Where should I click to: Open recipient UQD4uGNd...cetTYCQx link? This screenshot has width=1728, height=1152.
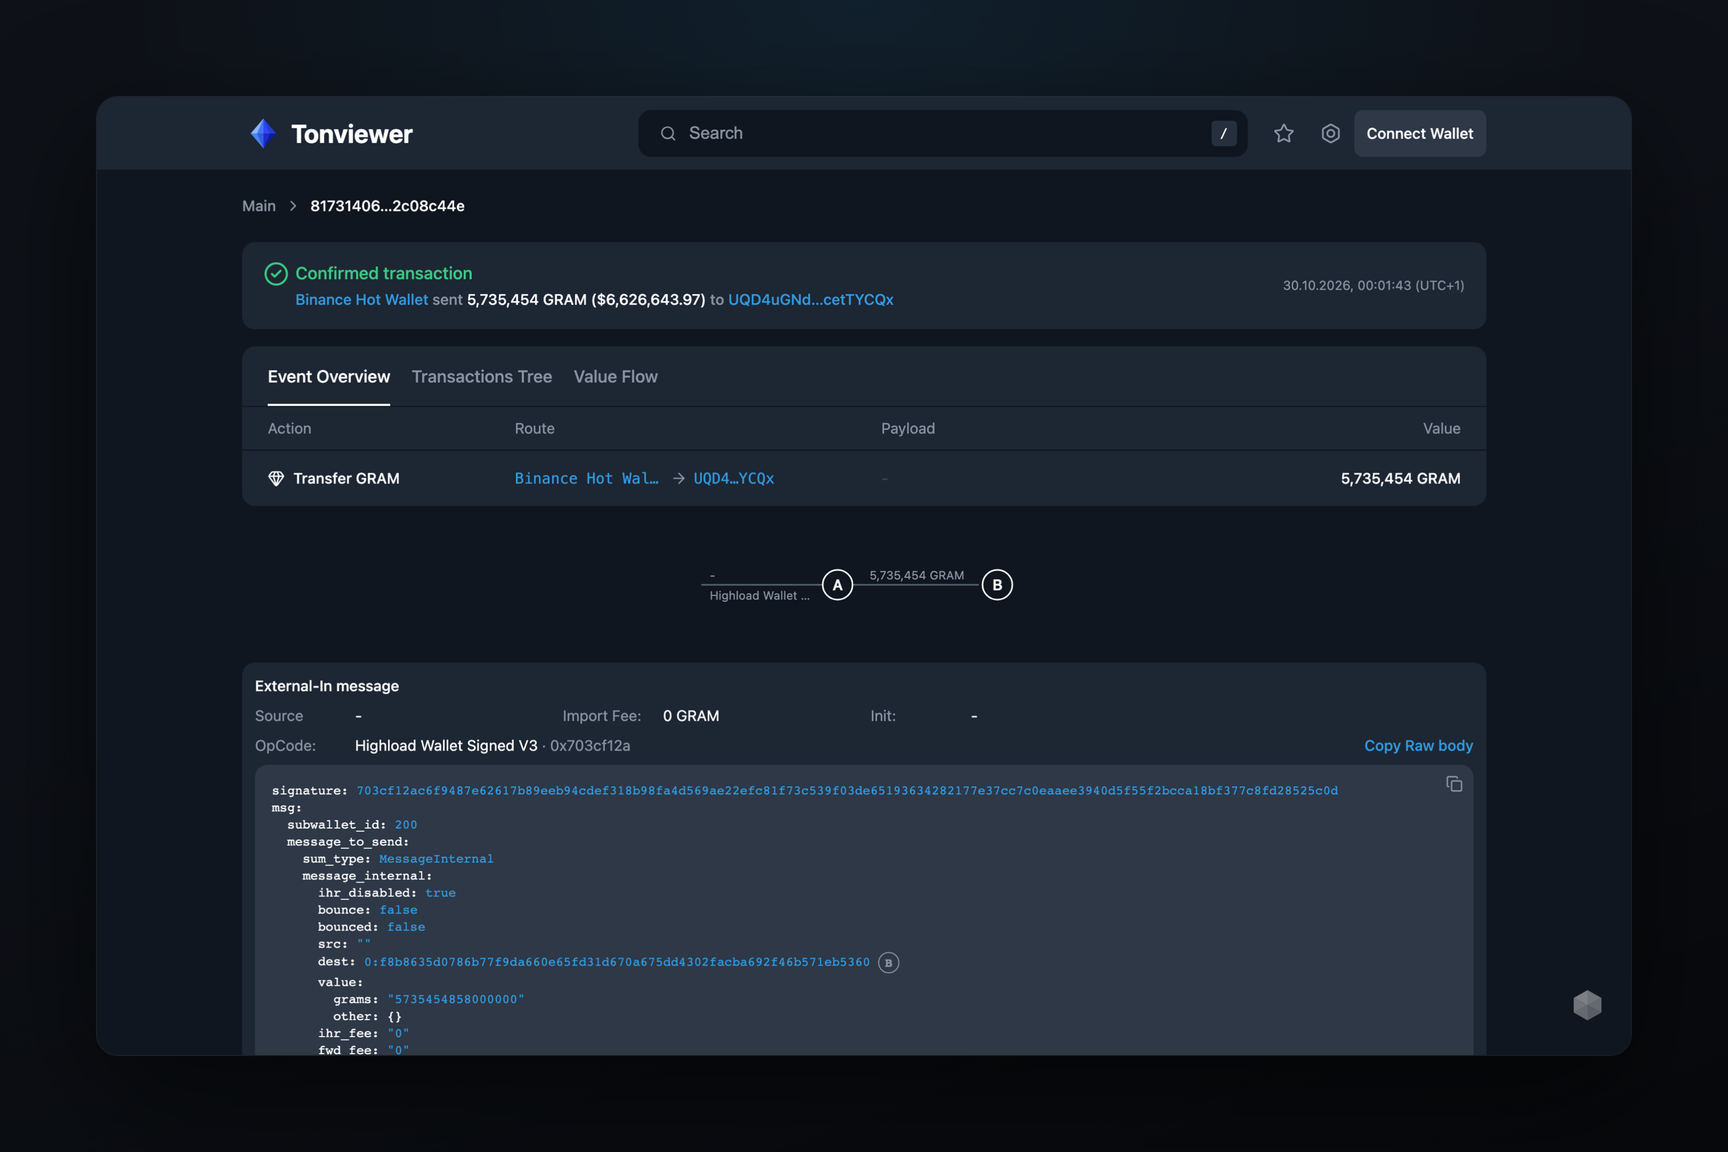(810, 300)
